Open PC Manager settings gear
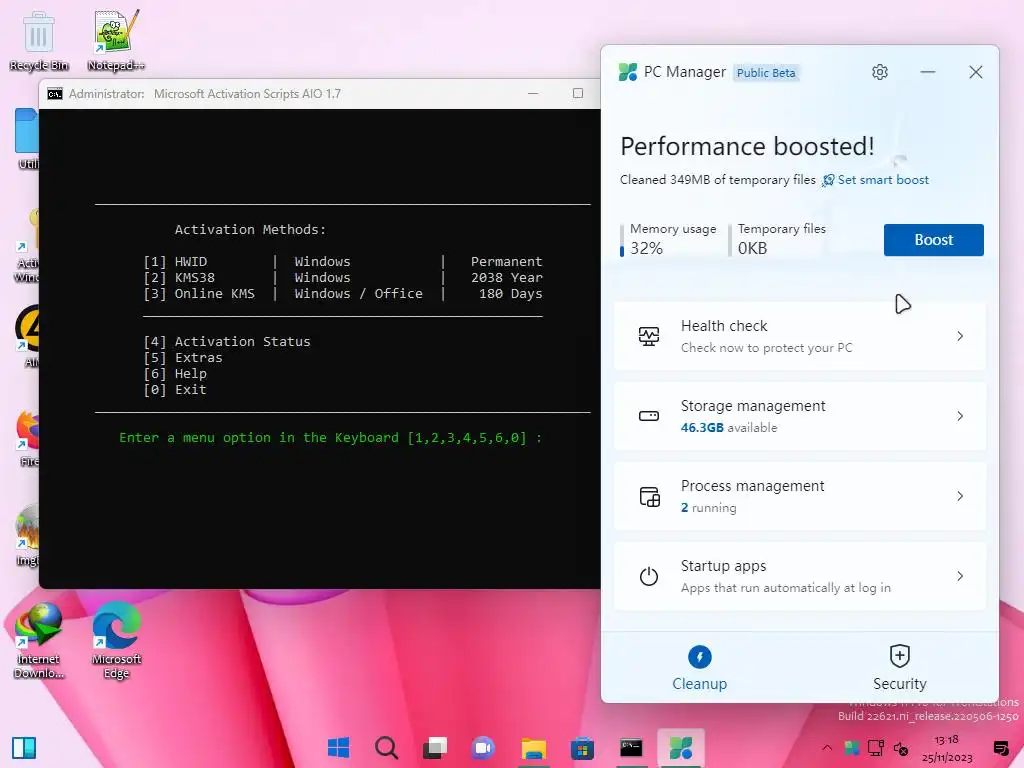The height and width of the screenshot is (768, 1024). pos(880,72)
